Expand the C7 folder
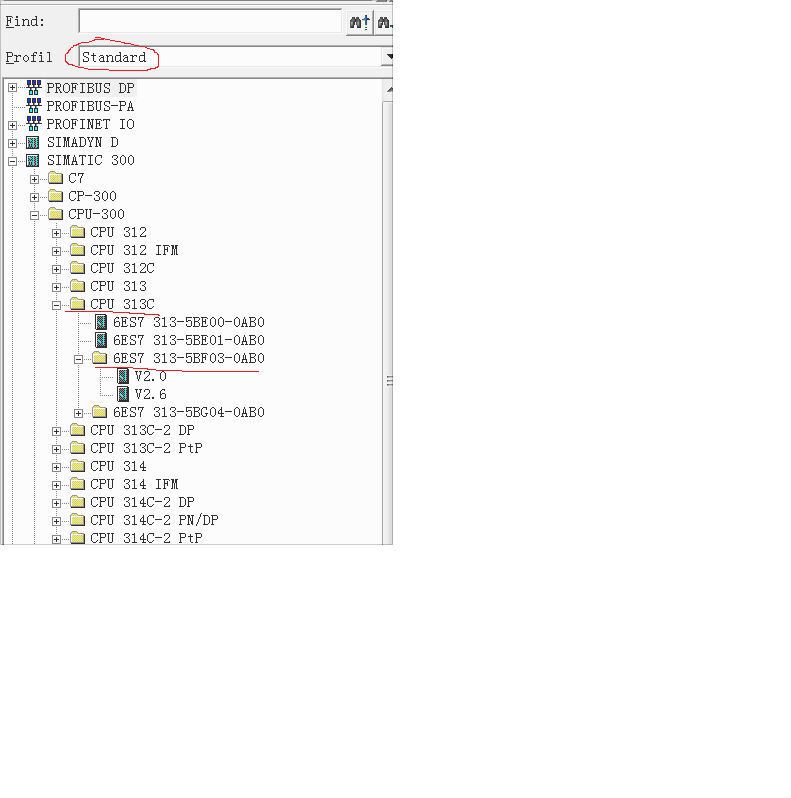 [x=35, y=179]
